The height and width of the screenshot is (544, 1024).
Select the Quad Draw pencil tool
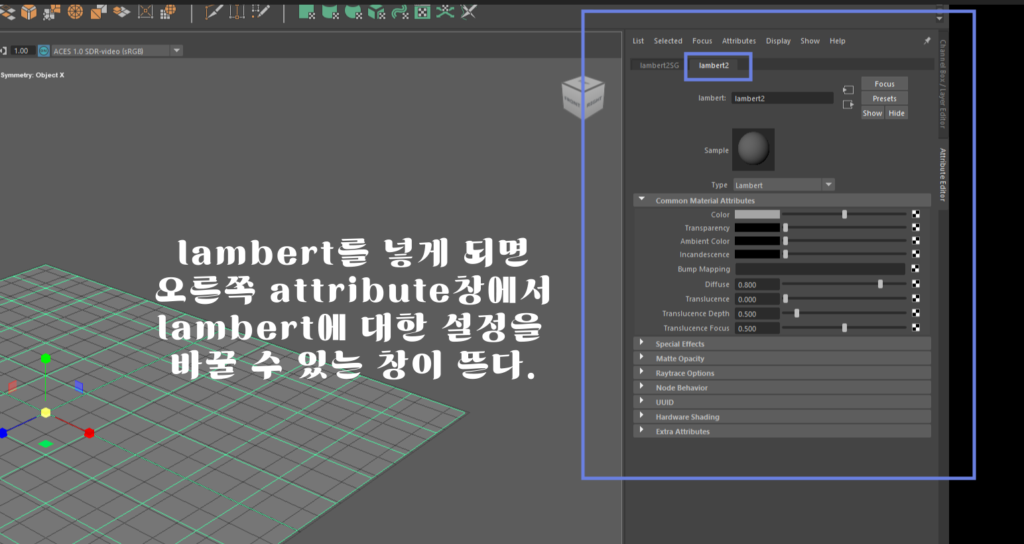tap(261, 11)
